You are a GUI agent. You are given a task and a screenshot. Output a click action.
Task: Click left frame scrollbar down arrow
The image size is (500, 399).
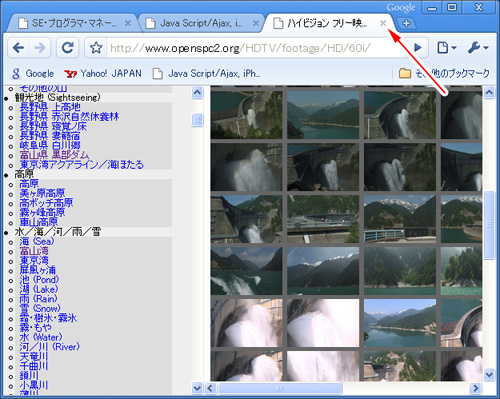point(197,388)
